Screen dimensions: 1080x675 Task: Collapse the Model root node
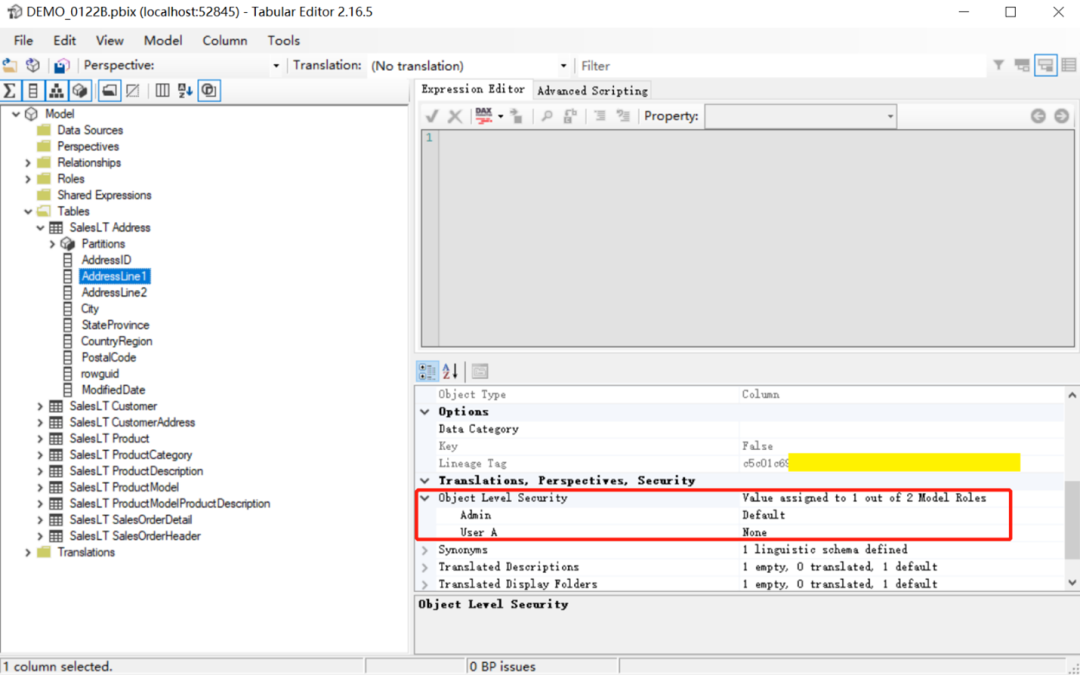tap(16, 114)
